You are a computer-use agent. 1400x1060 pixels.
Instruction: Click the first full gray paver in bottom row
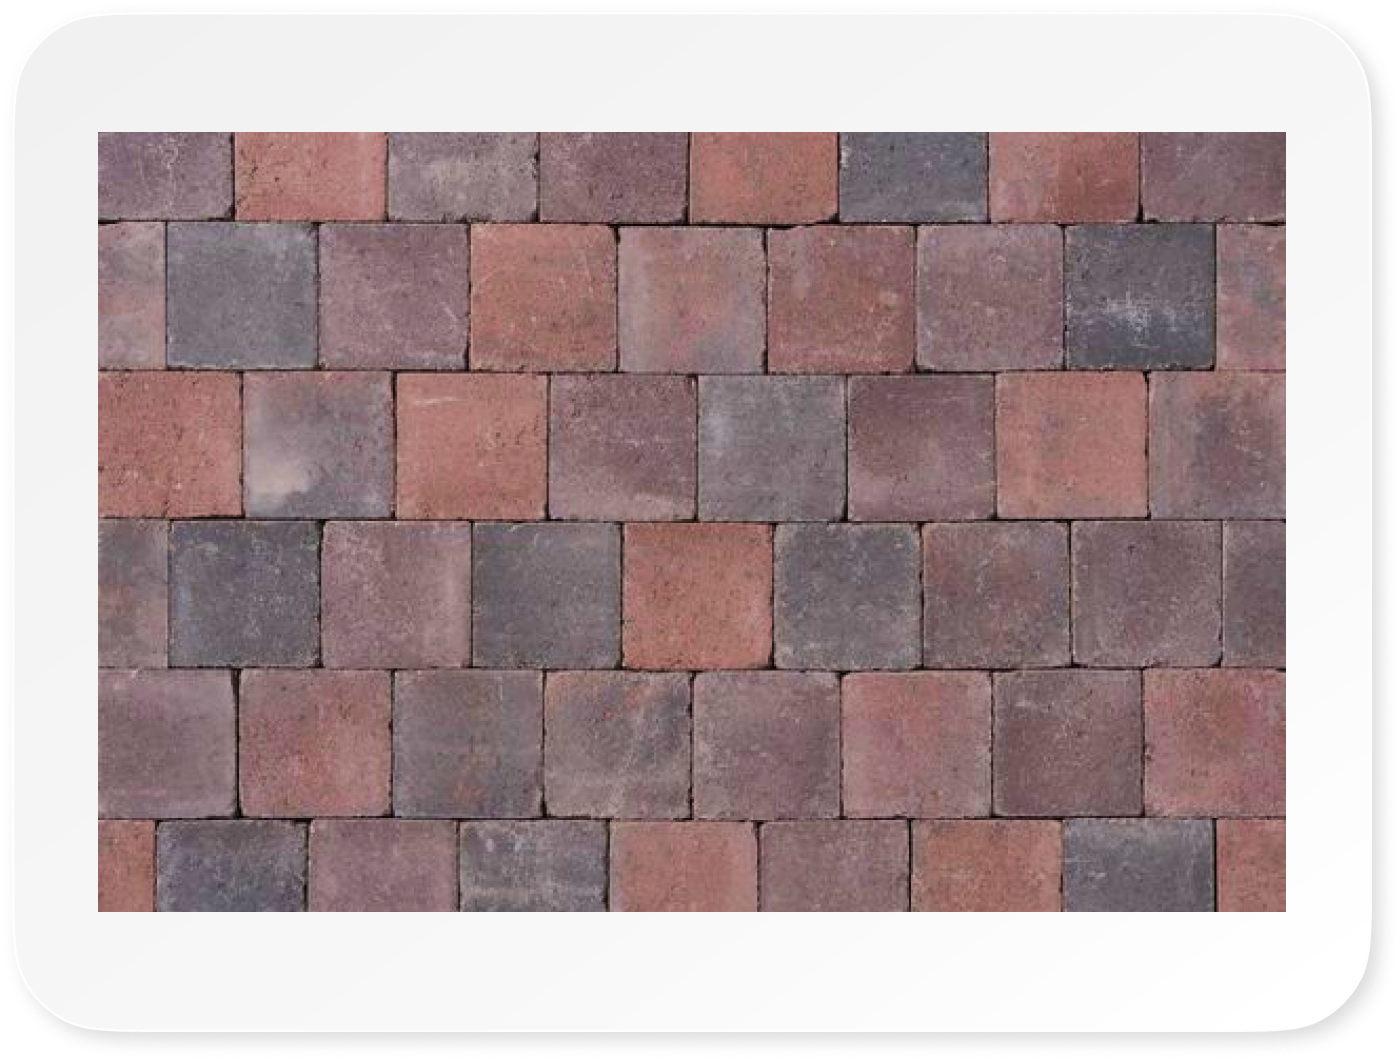pyautogui.click(x=231, y=866)
